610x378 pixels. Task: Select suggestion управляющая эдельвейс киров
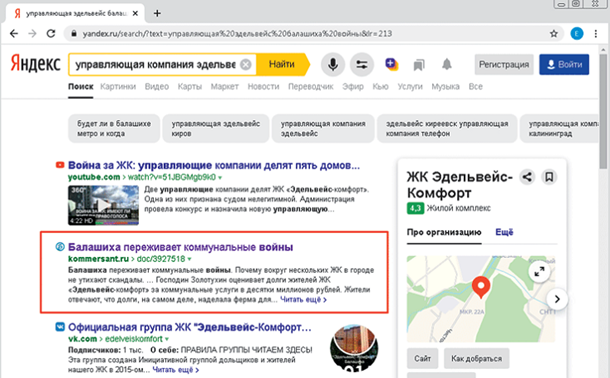pos(216,128)
